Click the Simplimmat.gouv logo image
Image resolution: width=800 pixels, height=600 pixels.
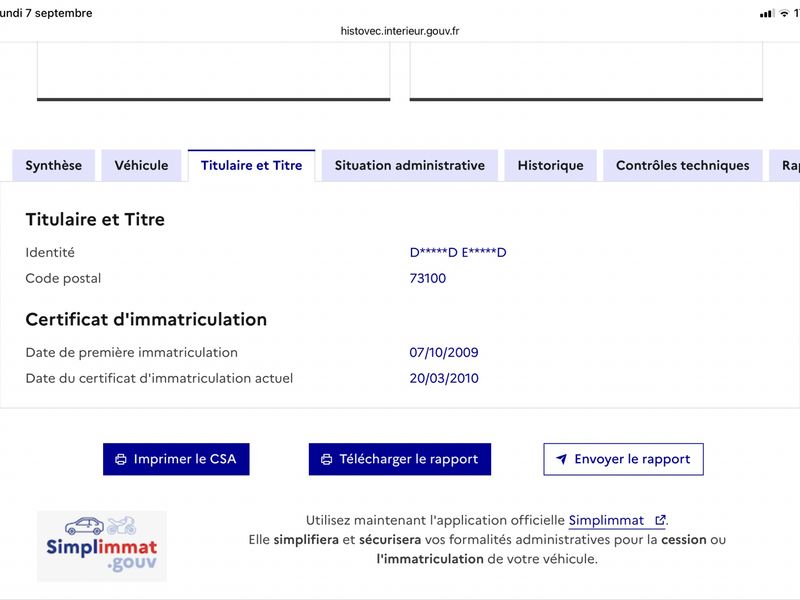[x=102, y=546]
